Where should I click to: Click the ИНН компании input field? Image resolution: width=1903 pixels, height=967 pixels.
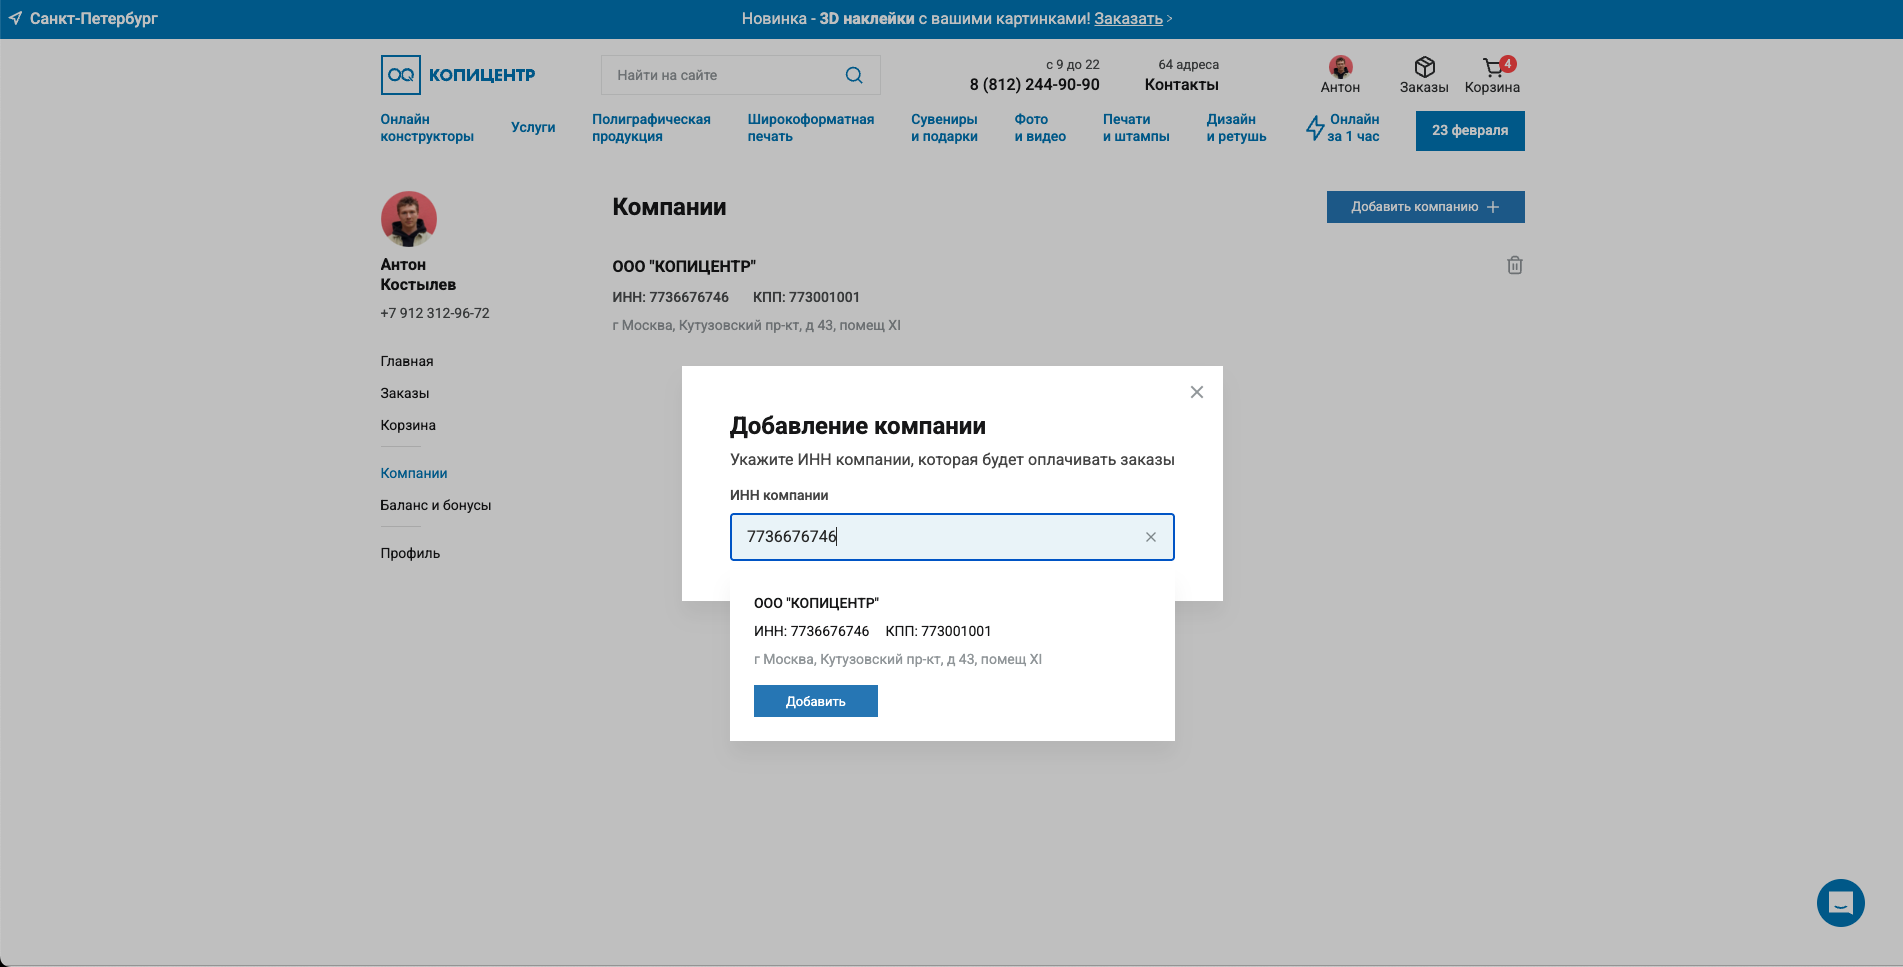tap(940, 537)
